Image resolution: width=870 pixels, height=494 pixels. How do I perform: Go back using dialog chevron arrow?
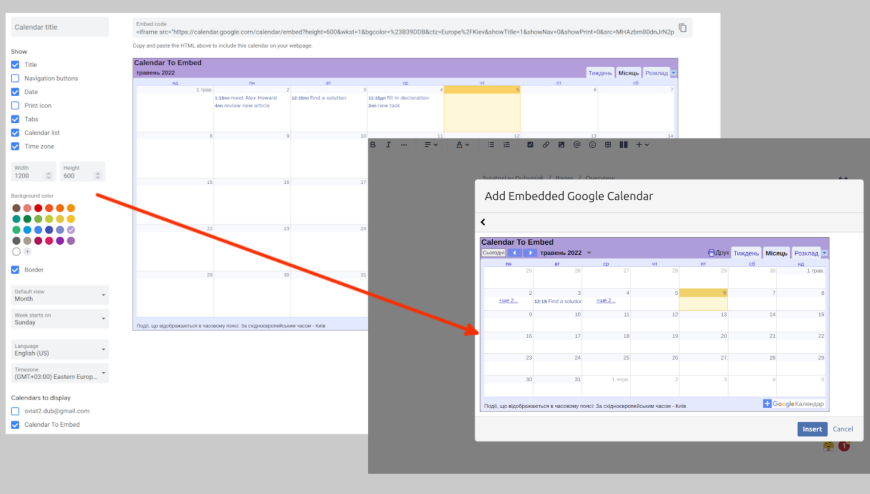(483, 222)
